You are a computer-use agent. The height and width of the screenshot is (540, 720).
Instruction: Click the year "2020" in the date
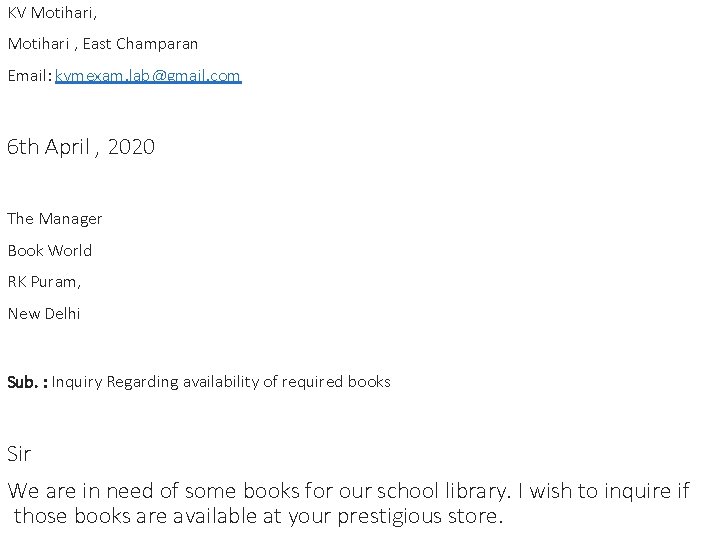coord(131,147)
